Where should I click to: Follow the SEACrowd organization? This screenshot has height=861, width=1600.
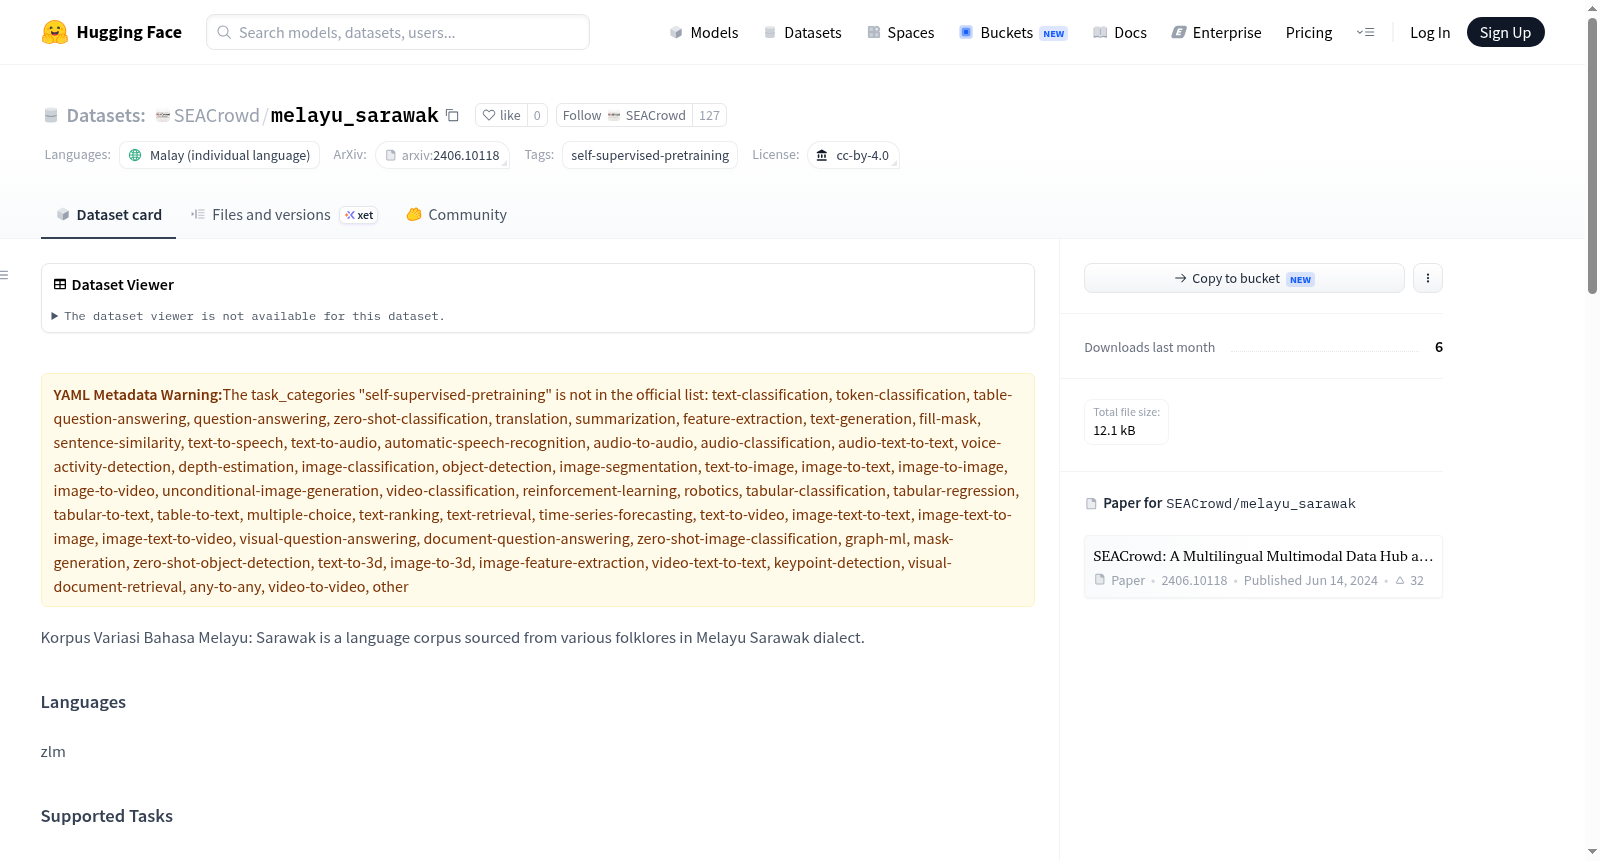624,115
